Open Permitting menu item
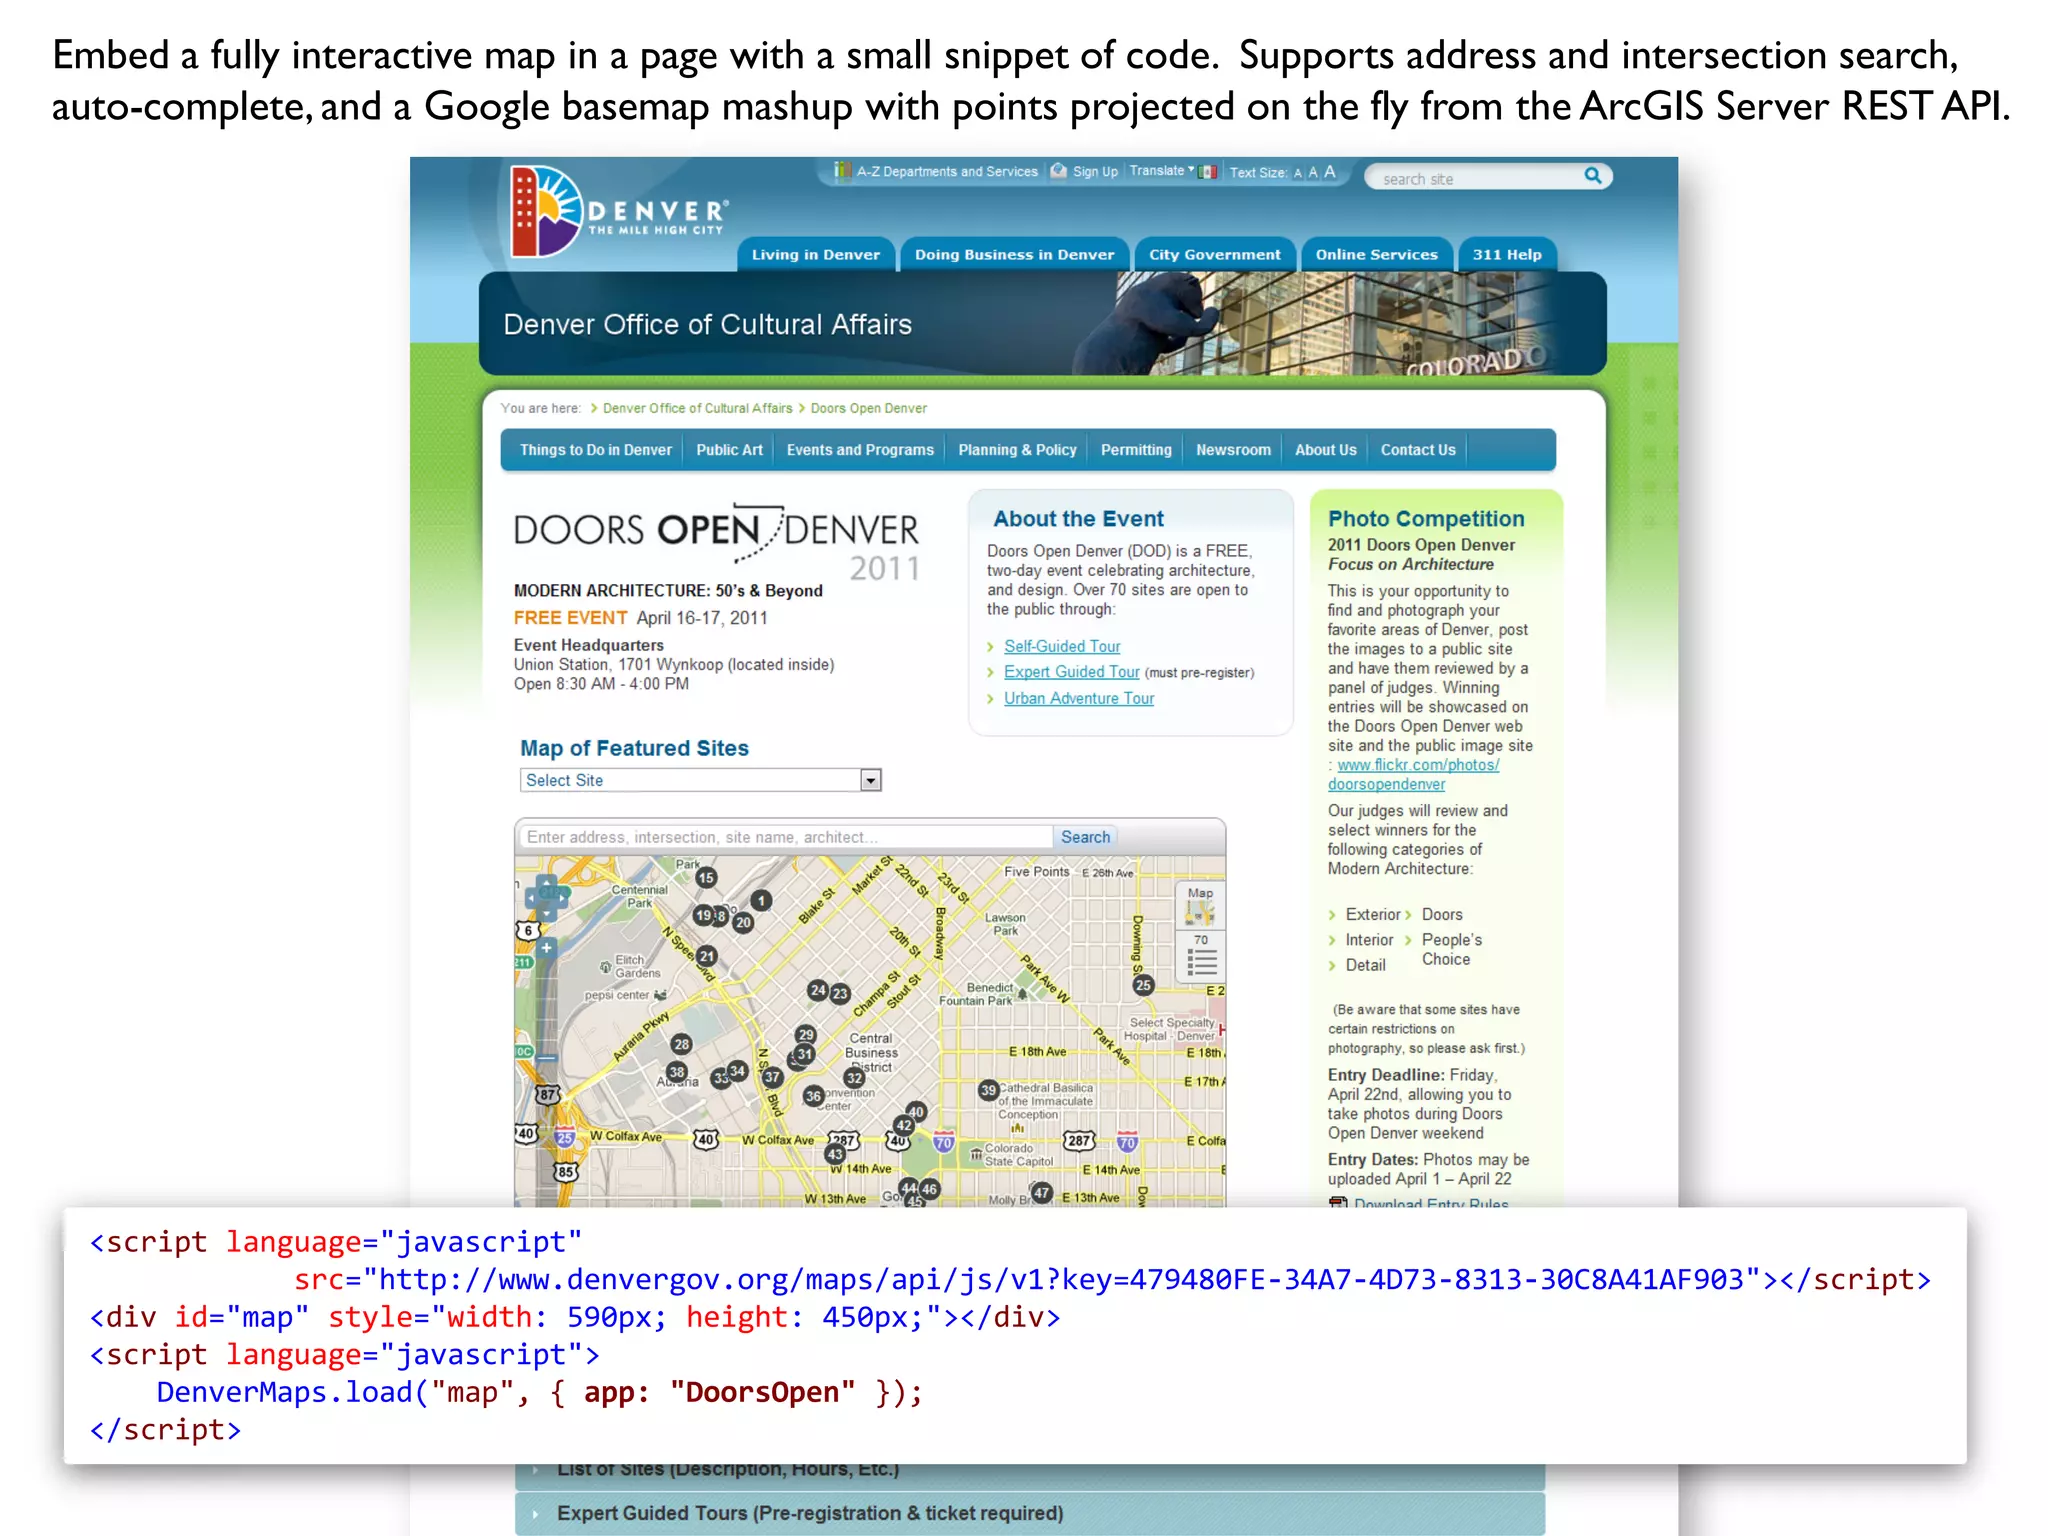 pos(1136,450)
